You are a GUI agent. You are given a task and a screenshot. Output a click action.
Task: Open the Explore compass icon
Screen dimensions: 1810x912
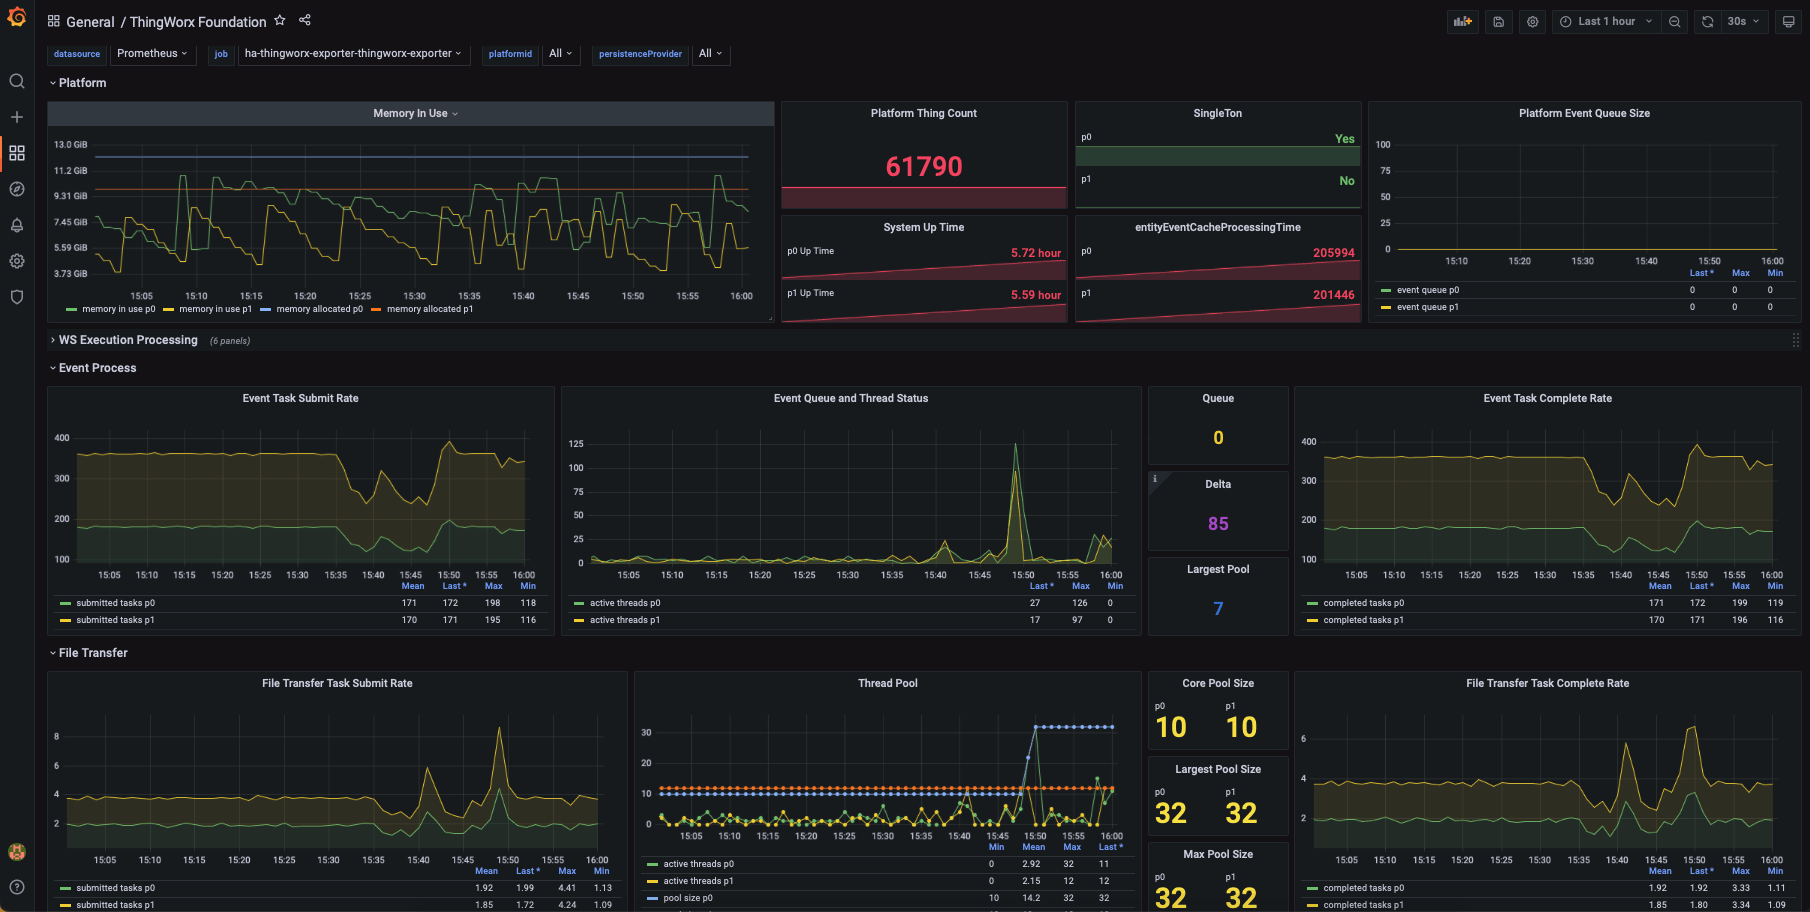(x=16, y=189)
